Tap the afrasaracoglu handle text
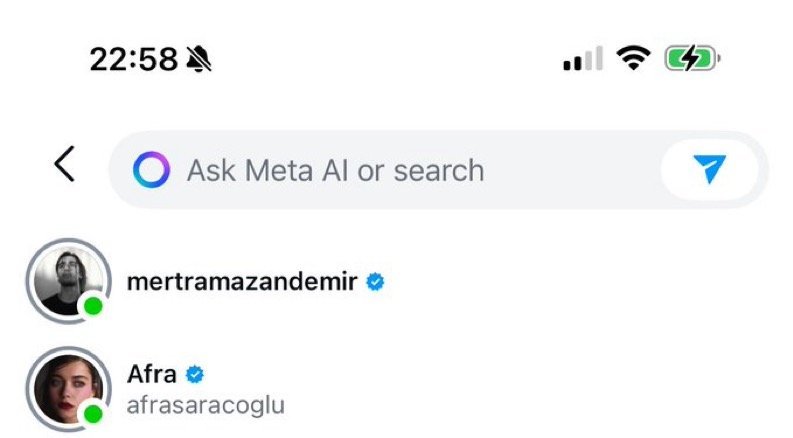Image resolution: width=793 pixels, height=438 pixels. [205, 405]
